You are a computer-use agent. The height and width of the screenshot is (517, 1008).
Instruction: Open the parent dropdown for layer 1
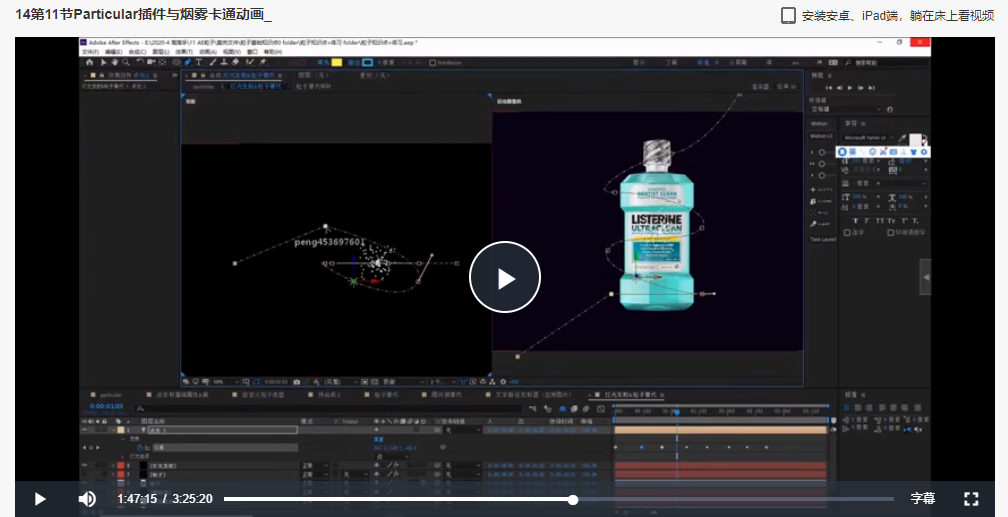[462, 430]
